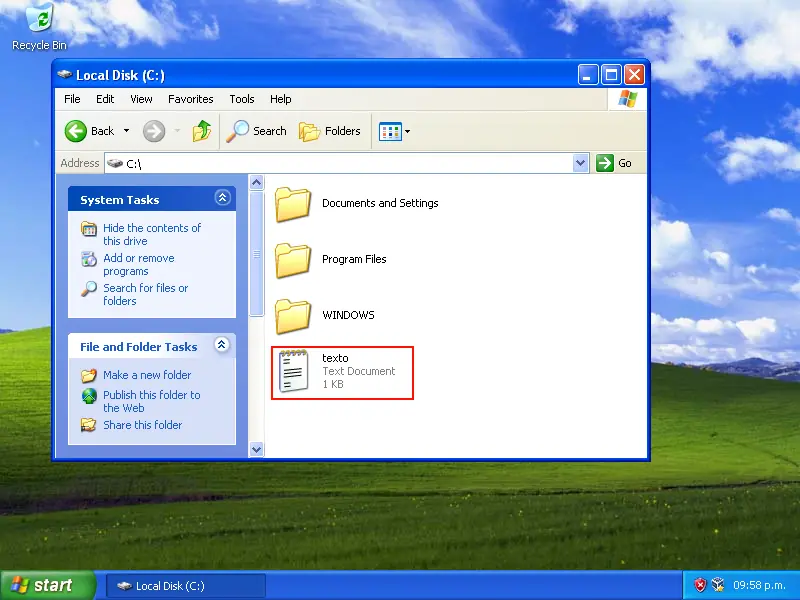This screenshot has width=800, height=600.
Task: Click the Share this folder icon
Action: pos(88,424)
